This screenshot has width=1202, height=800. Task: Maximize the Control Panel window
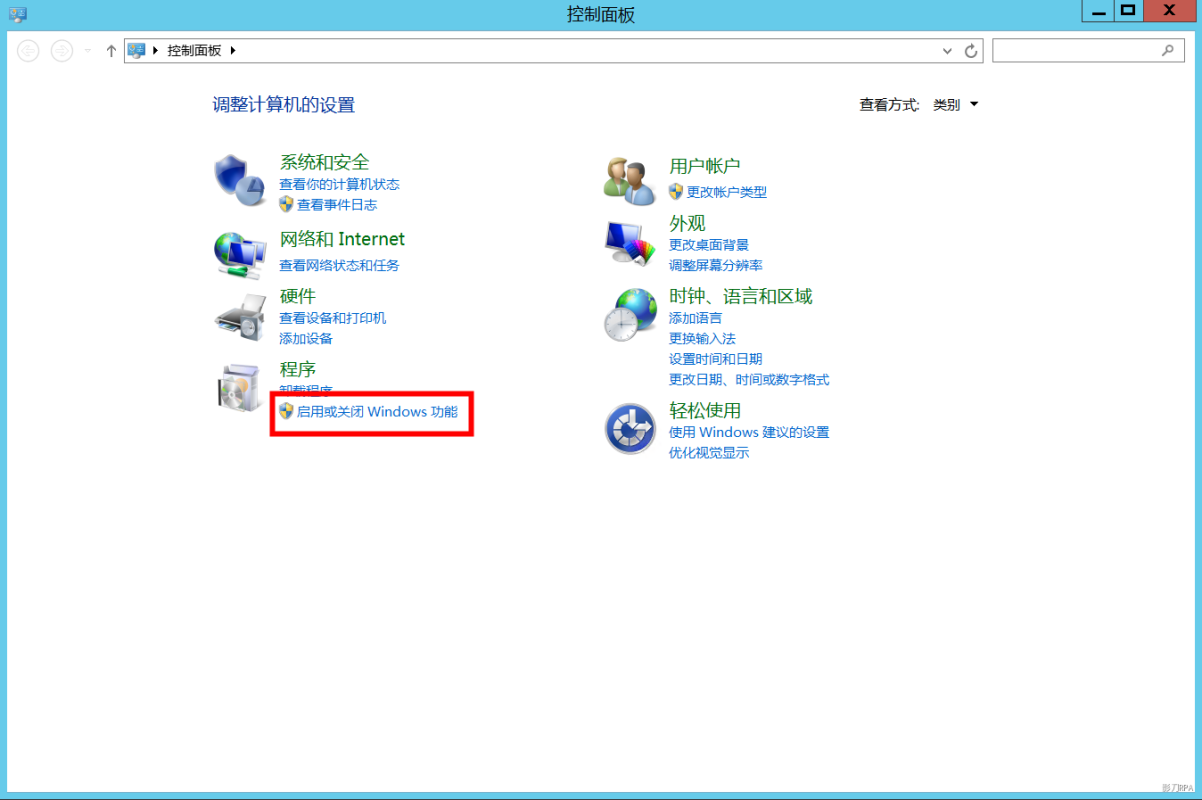pyautogui.click(x=1128, y=10)
